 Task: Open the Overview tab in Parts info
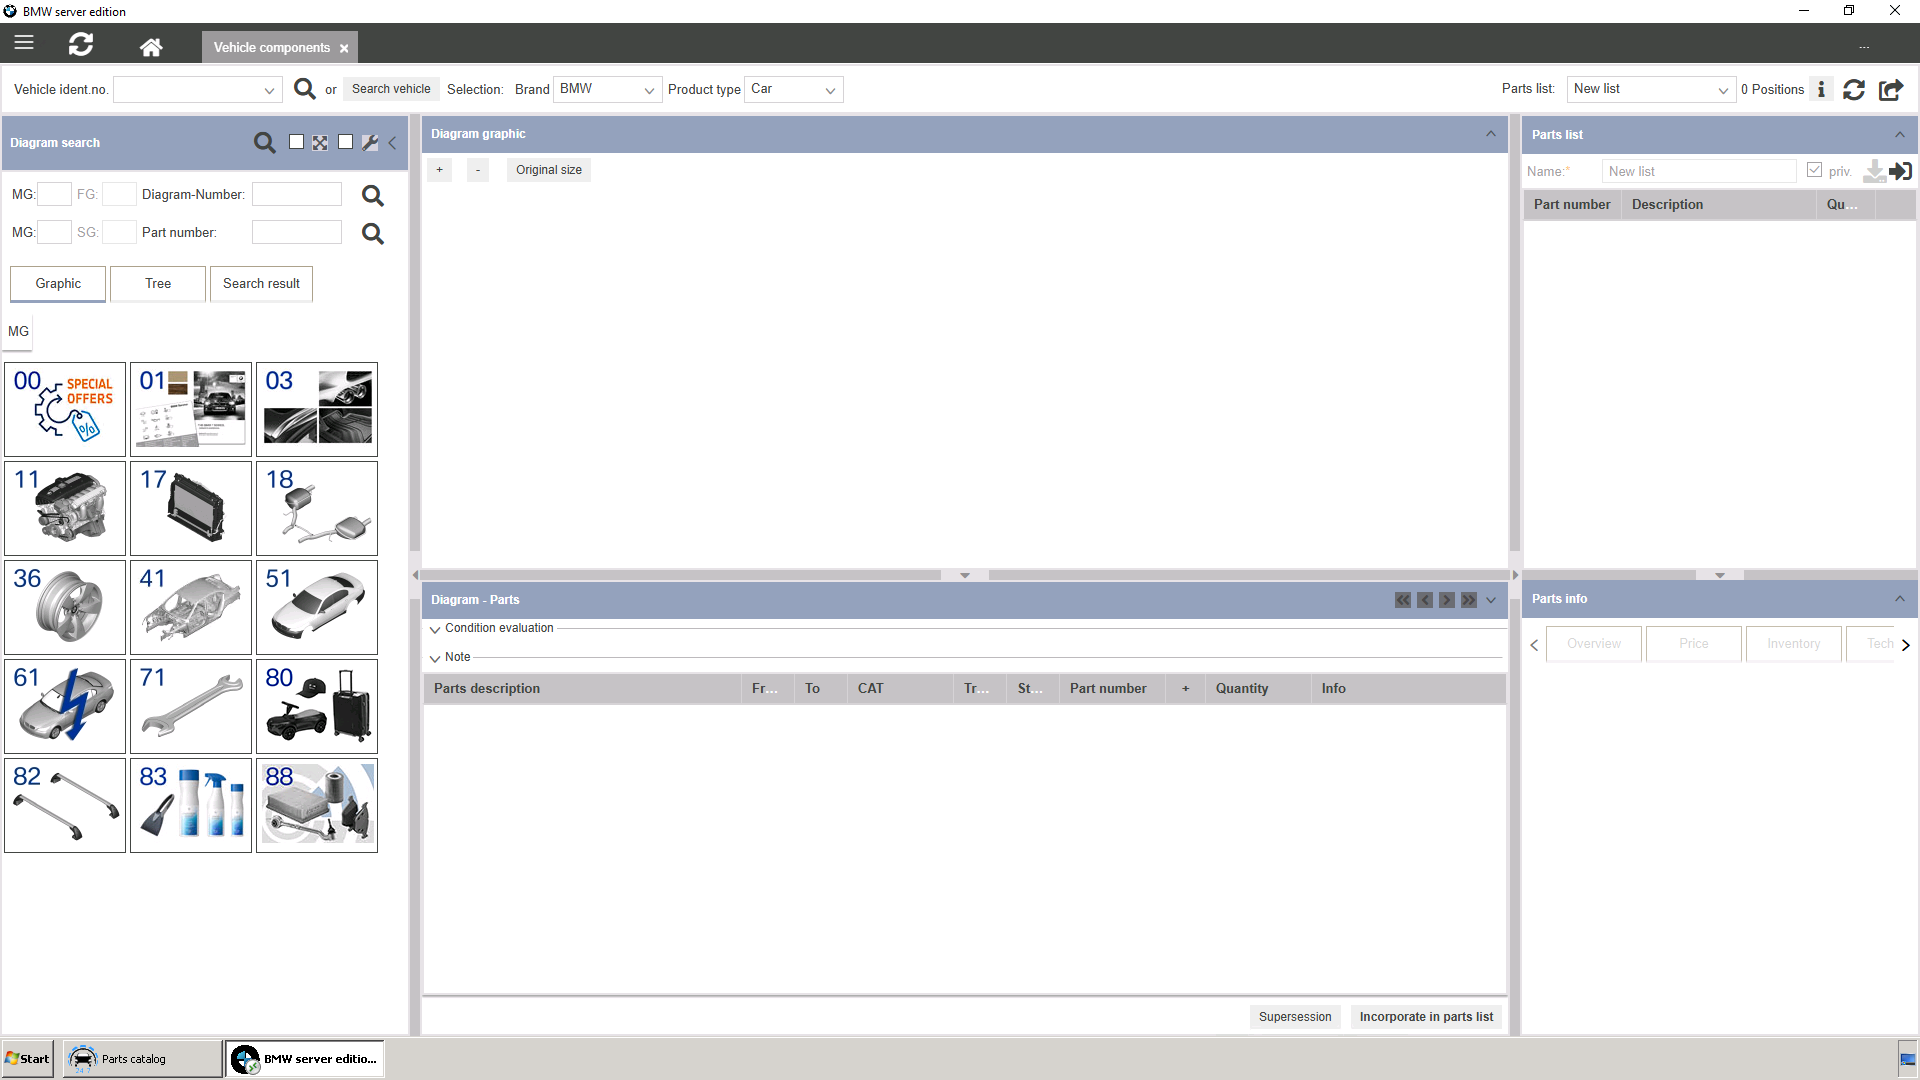pos(1594,644)
